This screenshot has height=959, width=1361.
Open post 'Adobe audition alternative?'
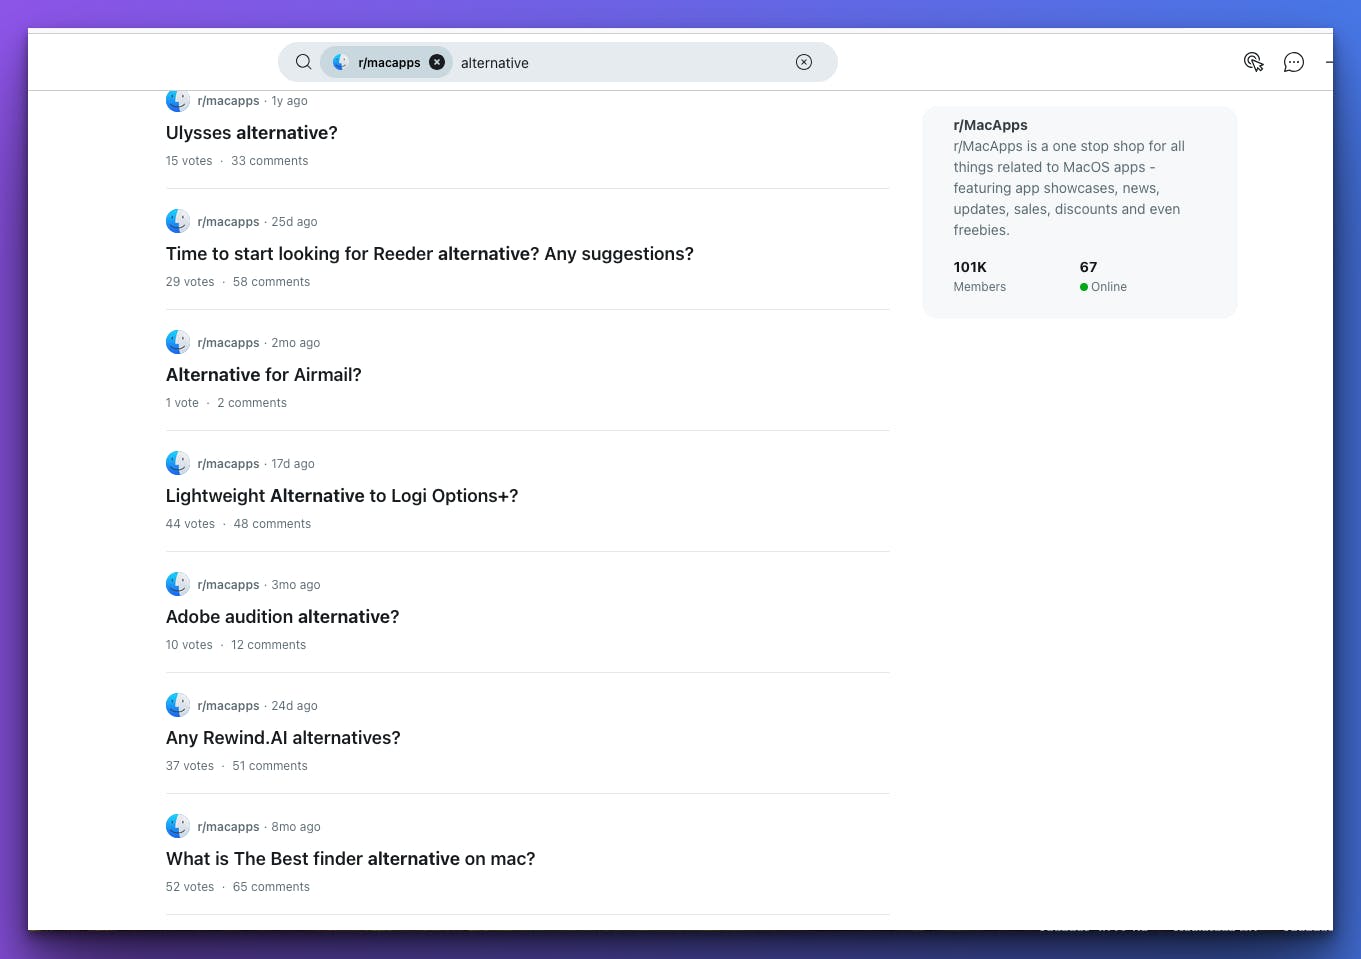[x=283, y=617]
